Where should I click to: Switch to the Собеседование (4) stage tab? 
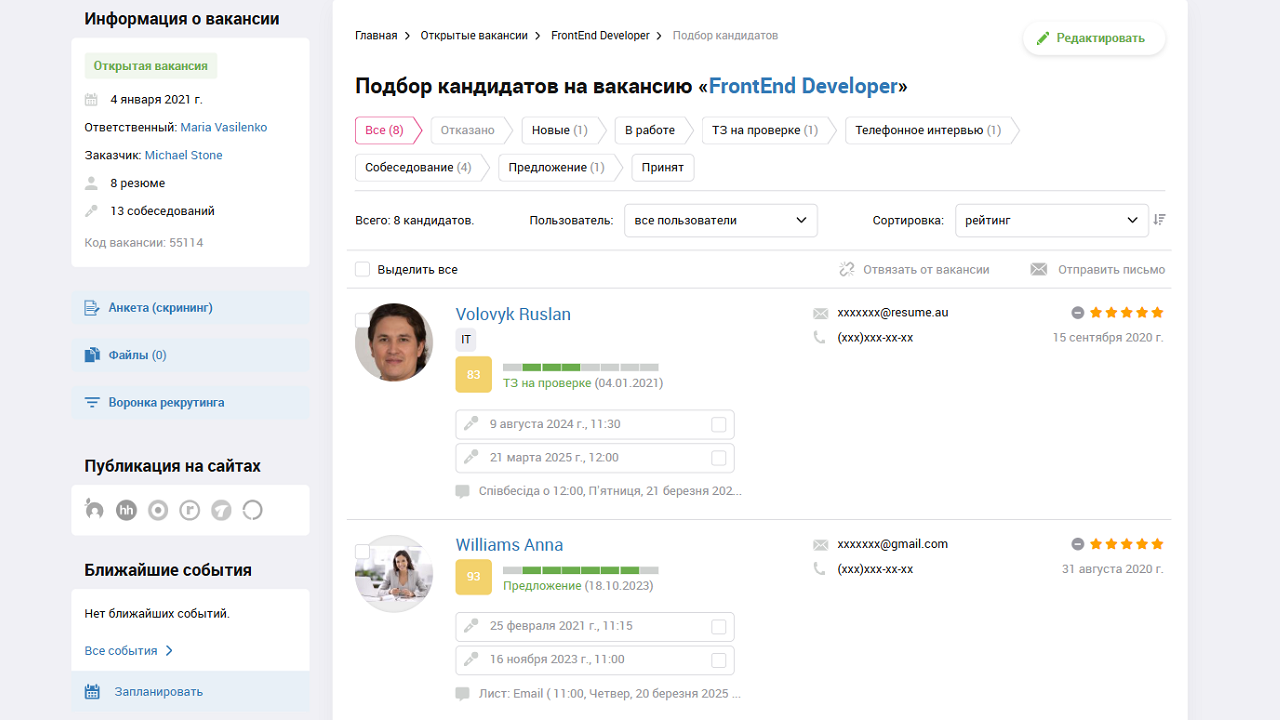pyautogui.click(x=418, y=167)
